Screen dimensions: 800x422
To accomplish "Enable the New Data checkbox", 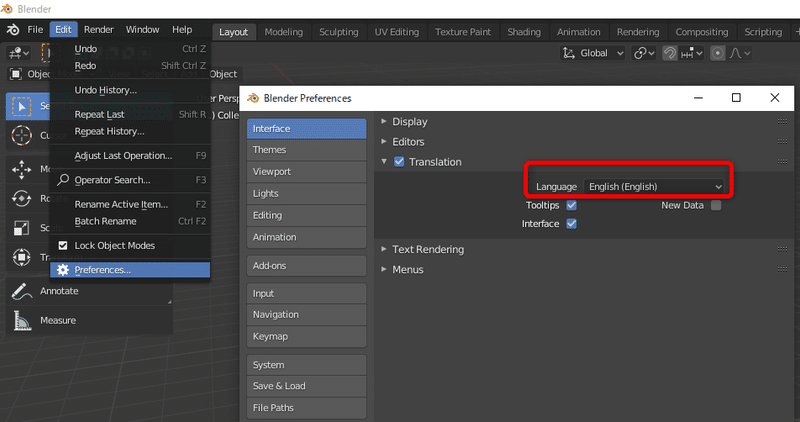I will pos(715,205).
